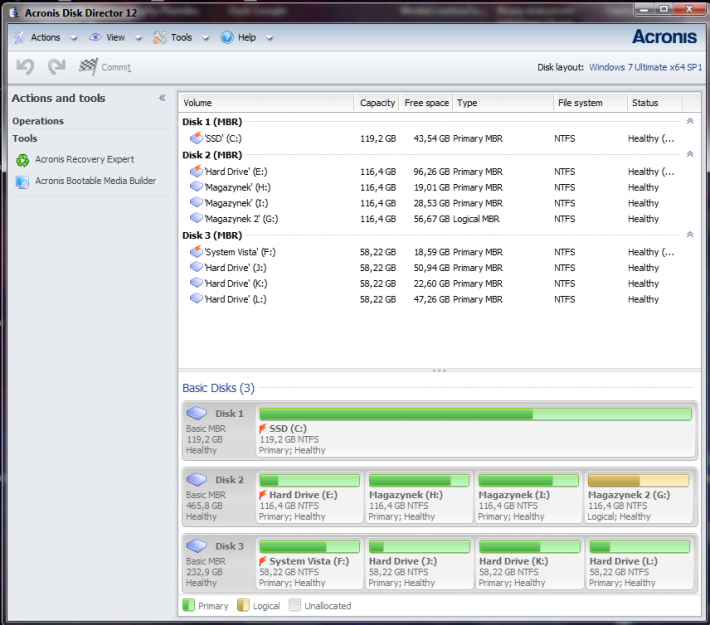Viewport: 710px width, 625px height.
Task: Click the pane splitter grip dots
Action: click(x=439, y=370)
